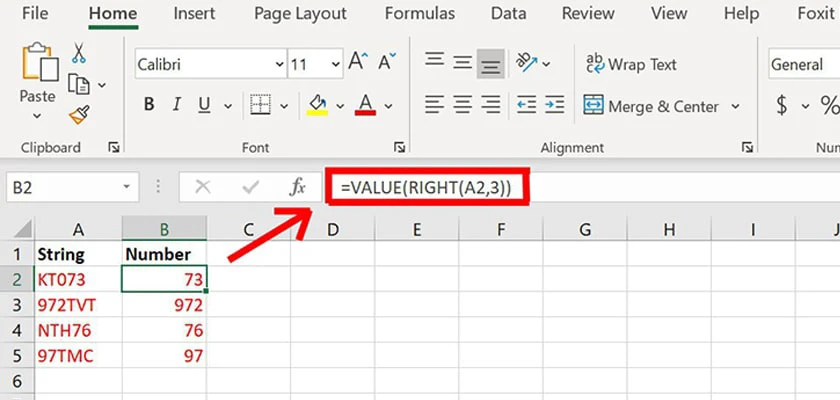Open Alignment group dialog launcher
Screen dimensions: 840x400
(x=747, y=147)
